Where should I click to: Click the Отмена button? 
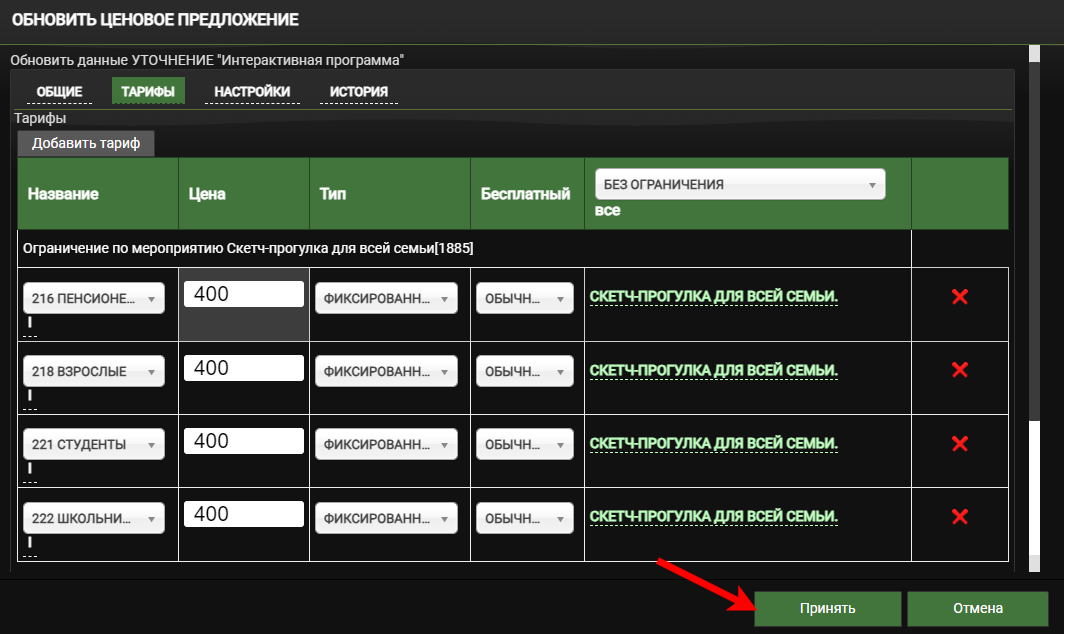point(977,608)
